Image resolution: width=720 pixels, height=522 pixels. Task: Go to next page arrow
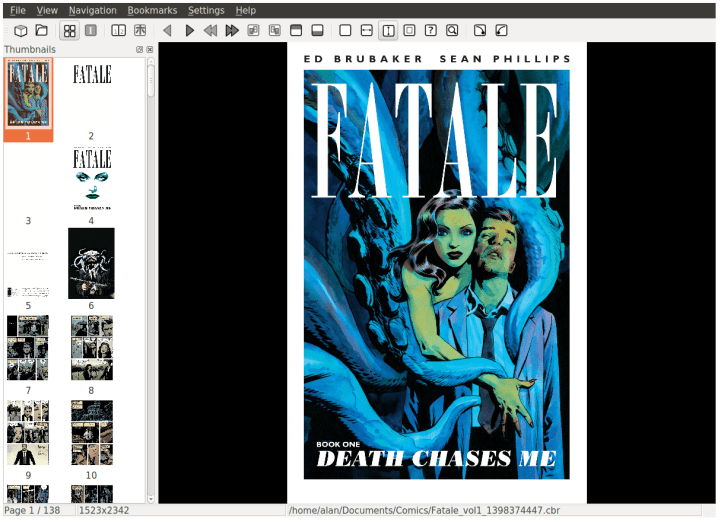[x=189, y=31]
